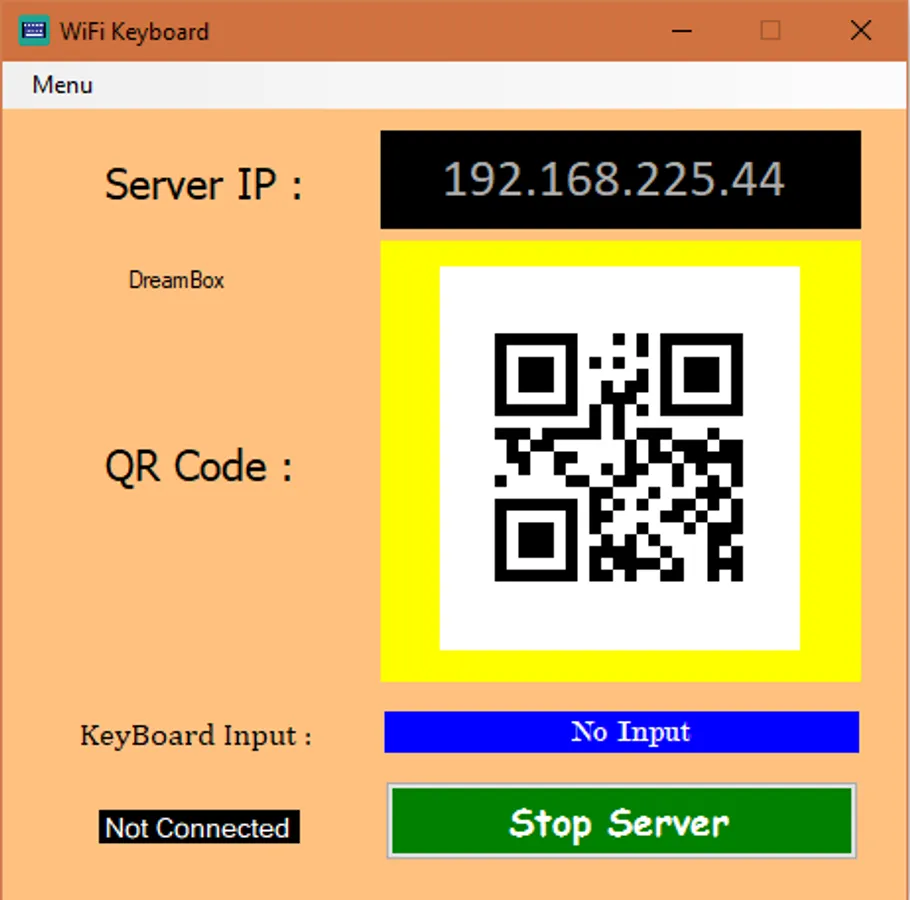This screenshot has width=910, height=900.
Task: Close the WiFi Keyboard window
Action: [x=861, y=31]
